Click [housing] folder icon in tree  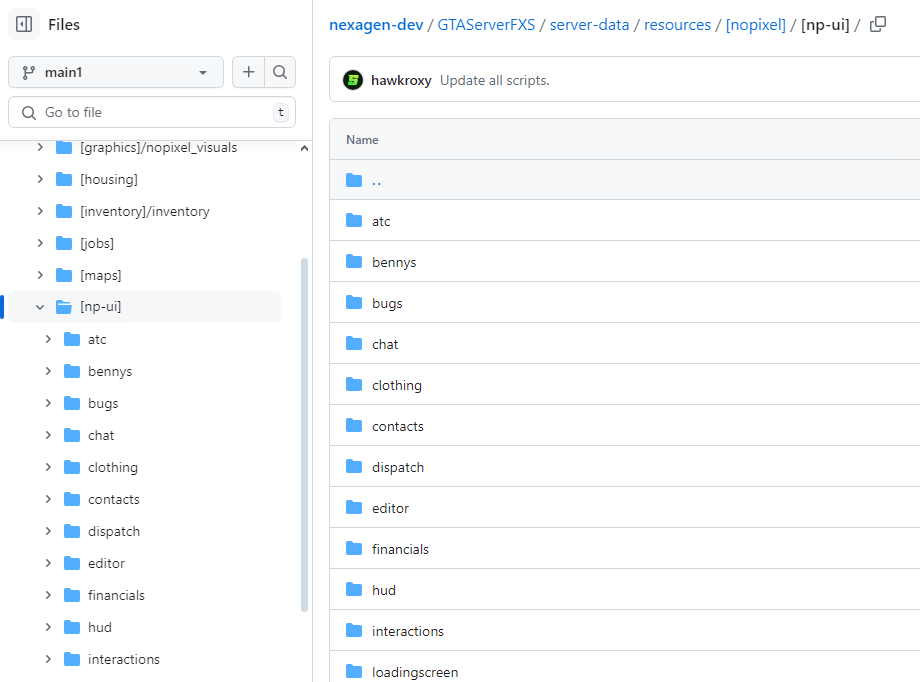(64, 179)
